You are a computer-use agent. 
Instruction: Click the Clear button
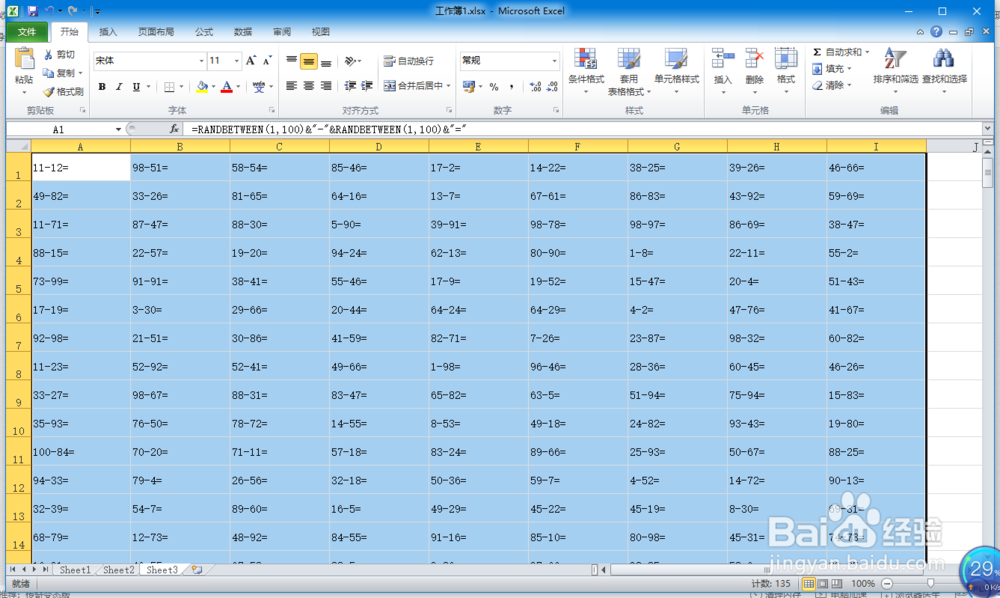pyautogui.click(x=829, y=85)
